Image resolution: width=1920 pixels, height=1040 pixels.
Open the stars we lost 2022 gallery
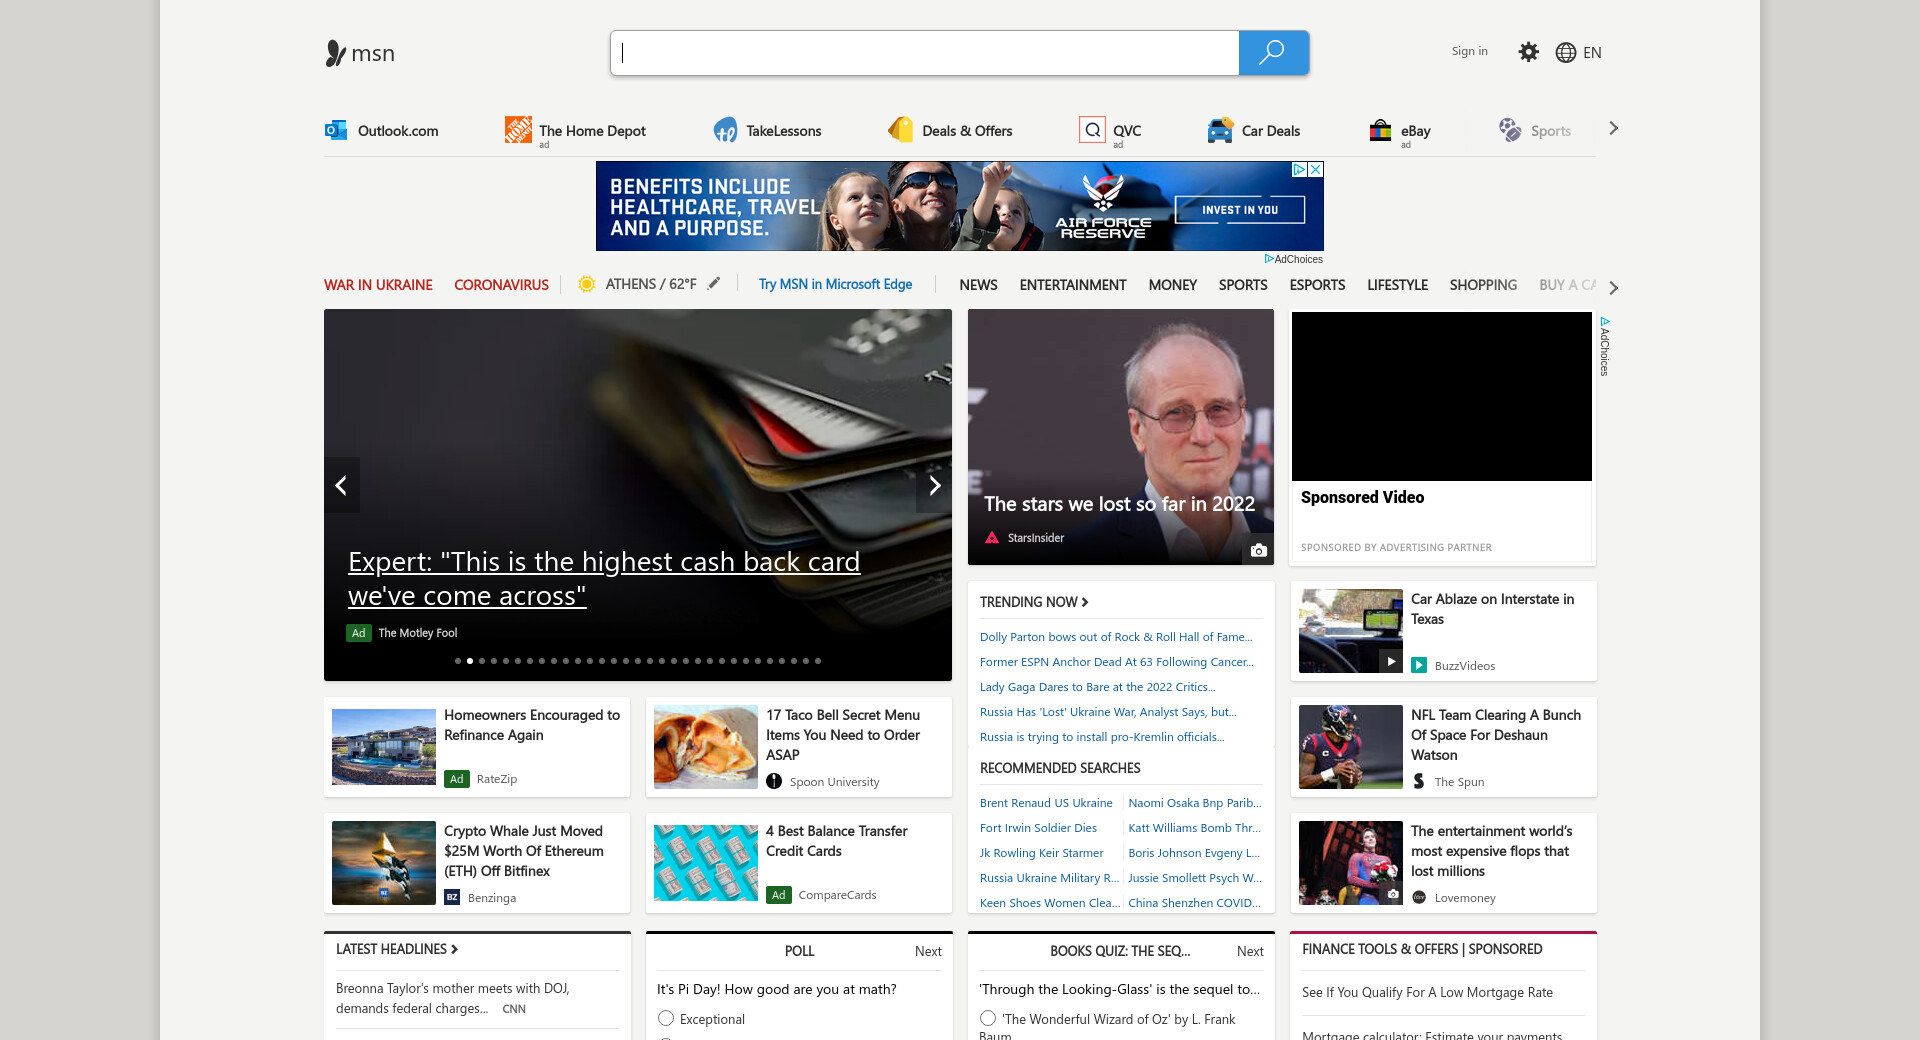coord(1121,437)
